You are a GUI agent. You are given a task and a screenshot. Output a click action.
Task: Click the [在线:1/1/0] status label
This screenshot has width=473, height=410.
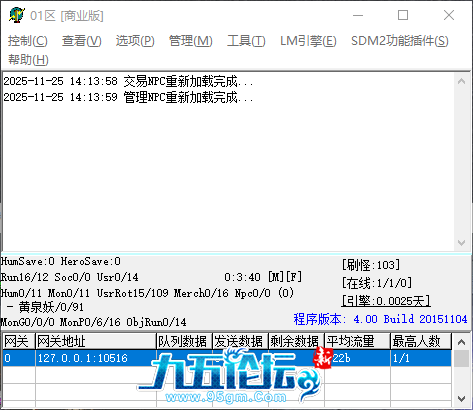(377, 283)
